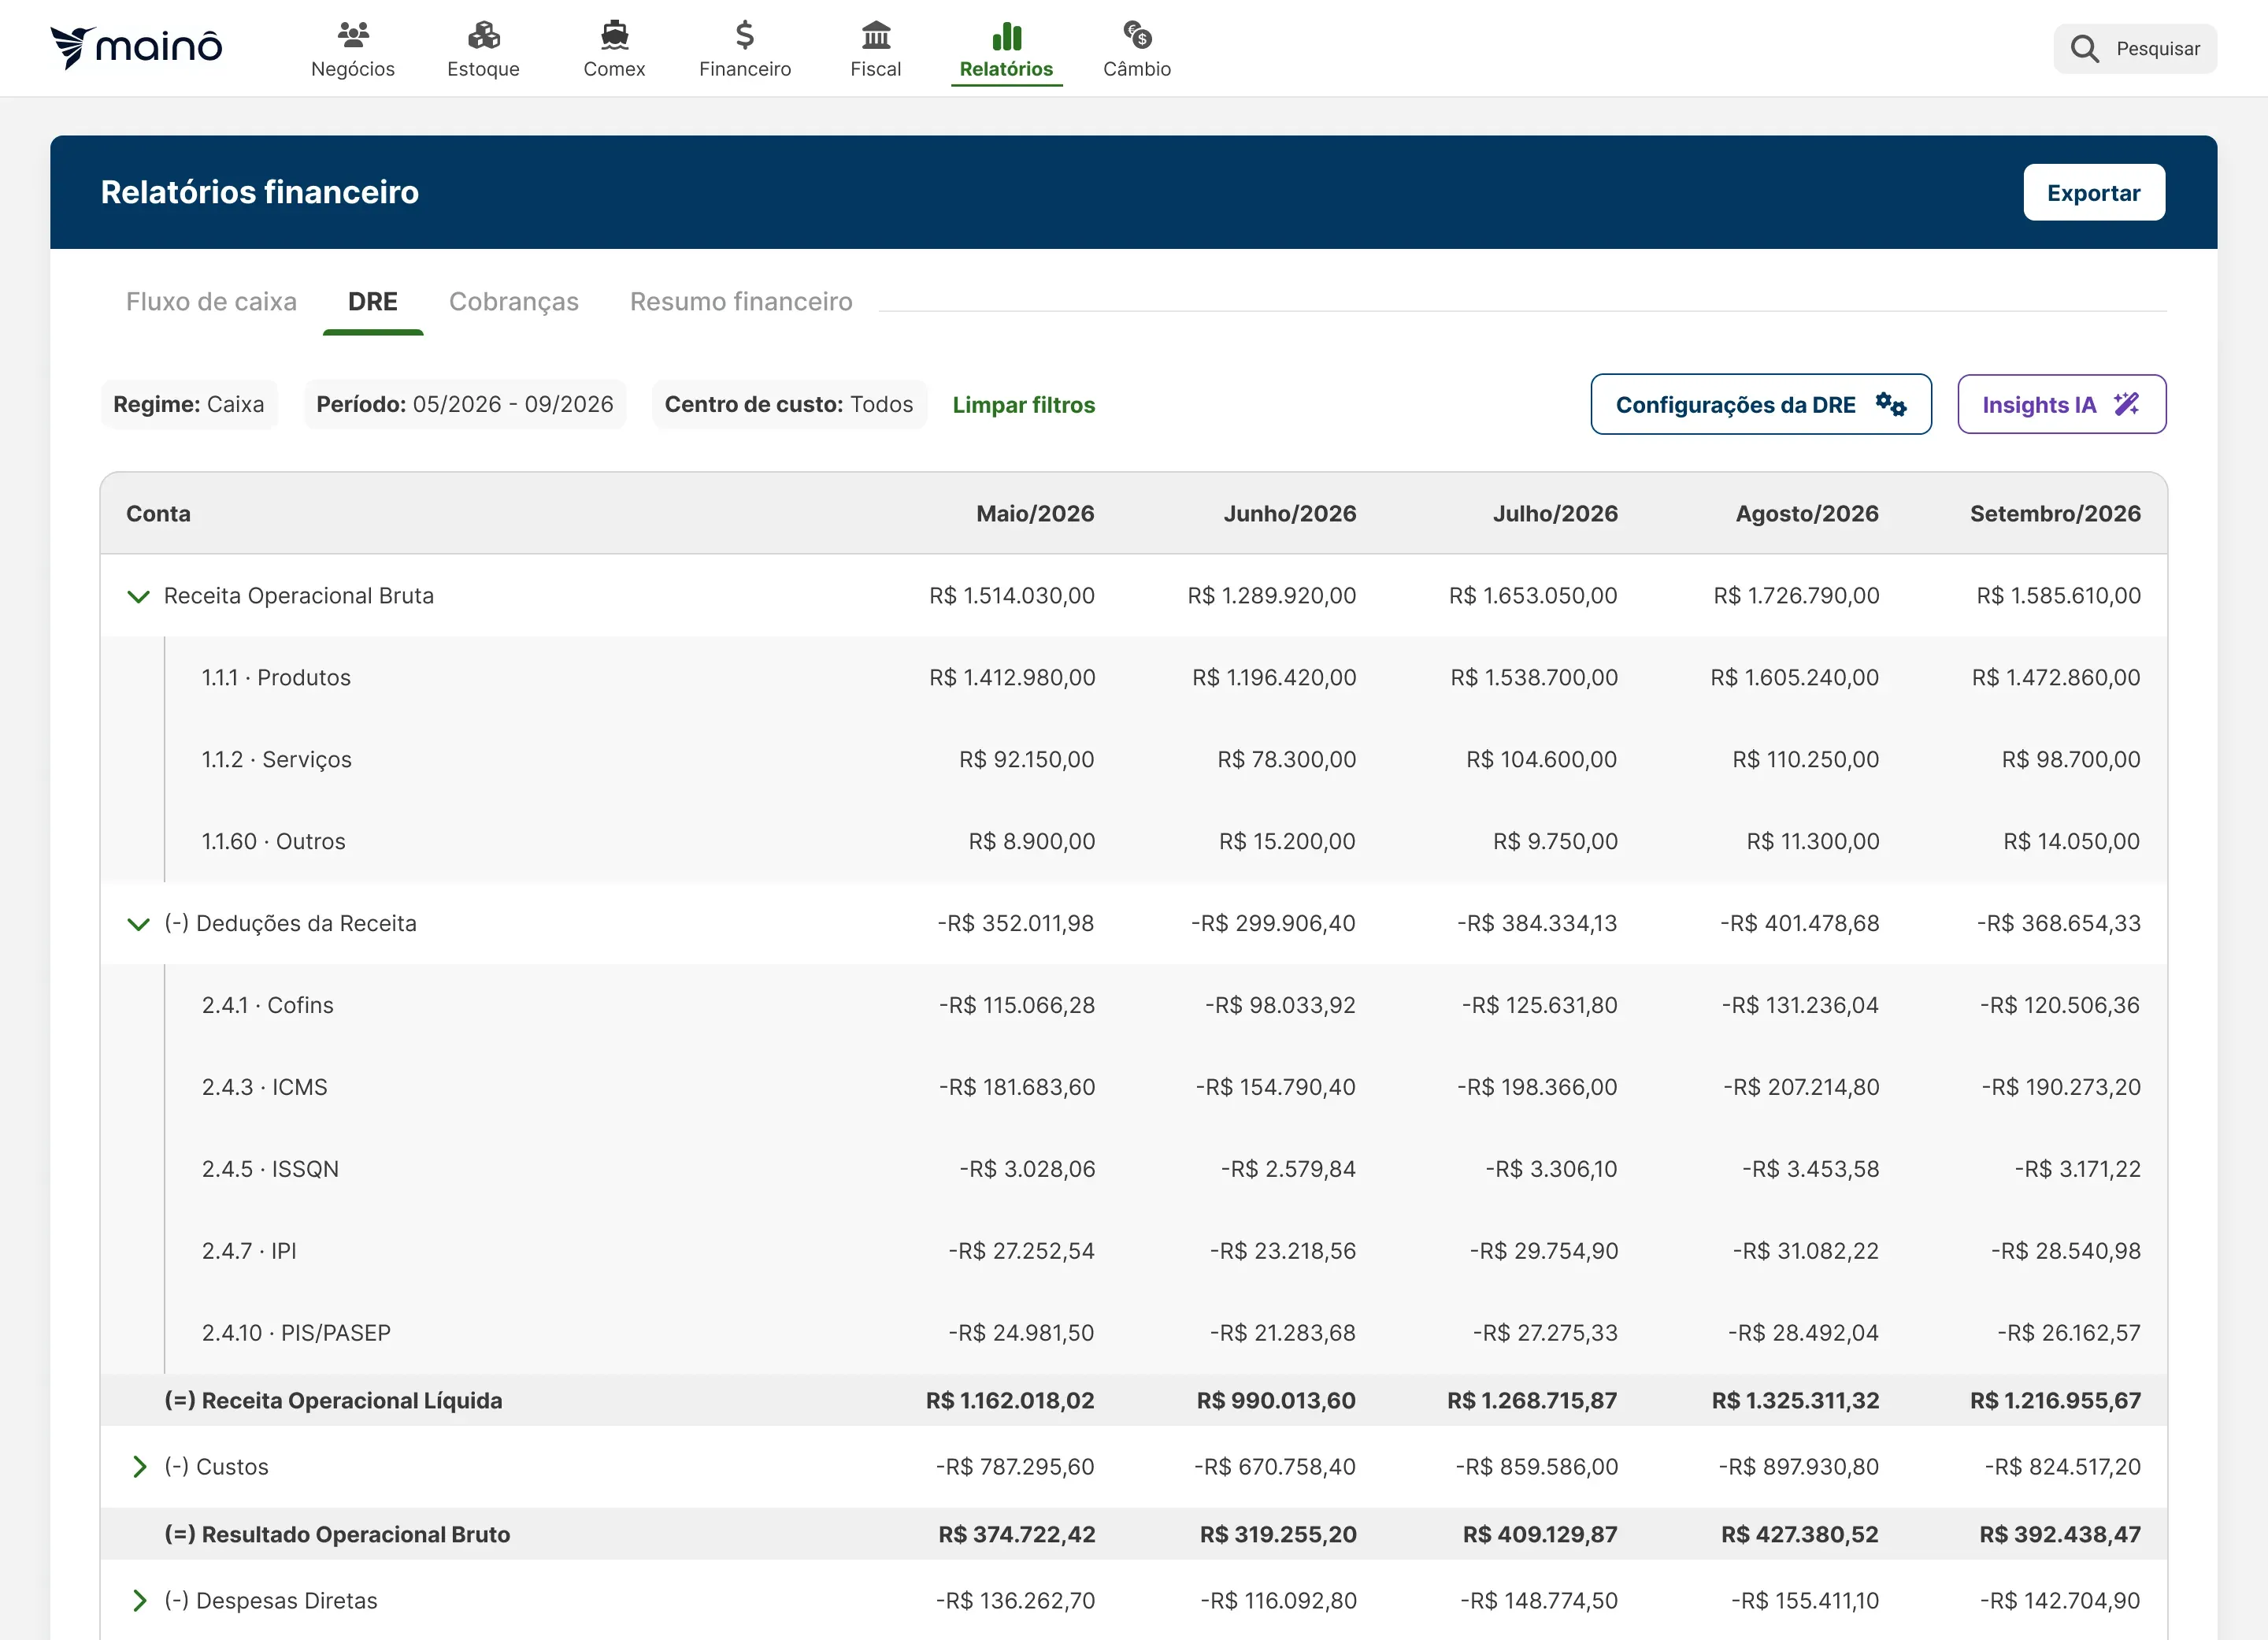Open the Financeiro dollar icon
The height and width of the screenshot is (1640, 2268).
[x=745, y=35]
